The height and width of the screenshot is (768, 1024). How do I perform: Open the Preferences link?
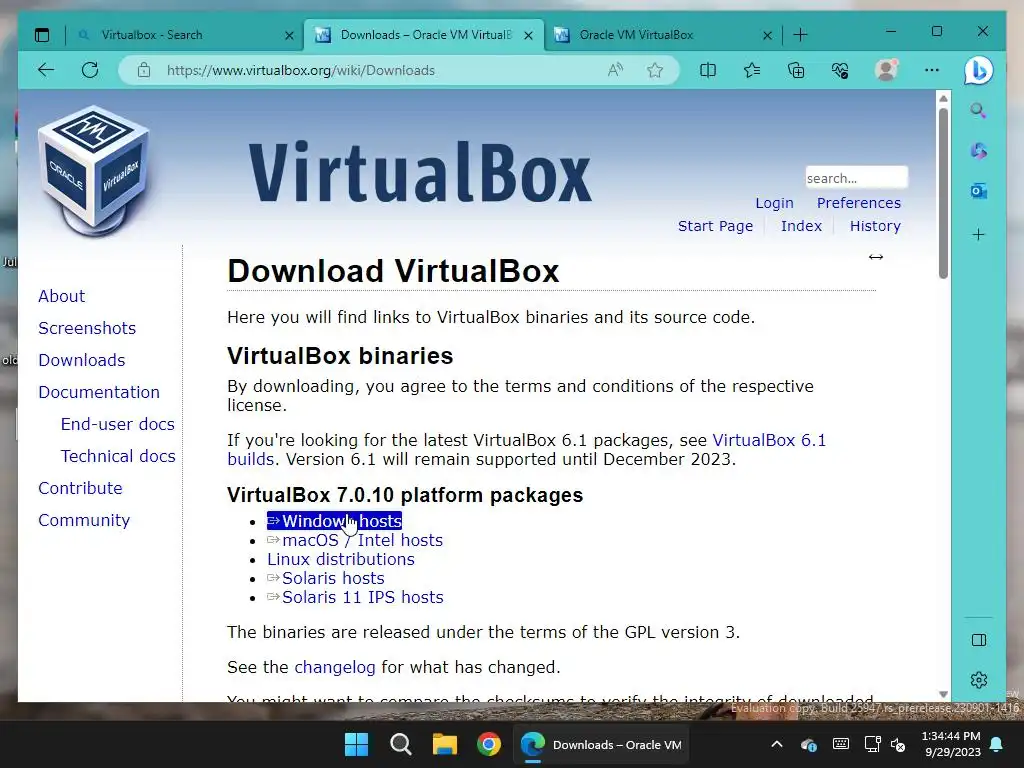coord(858,203)
